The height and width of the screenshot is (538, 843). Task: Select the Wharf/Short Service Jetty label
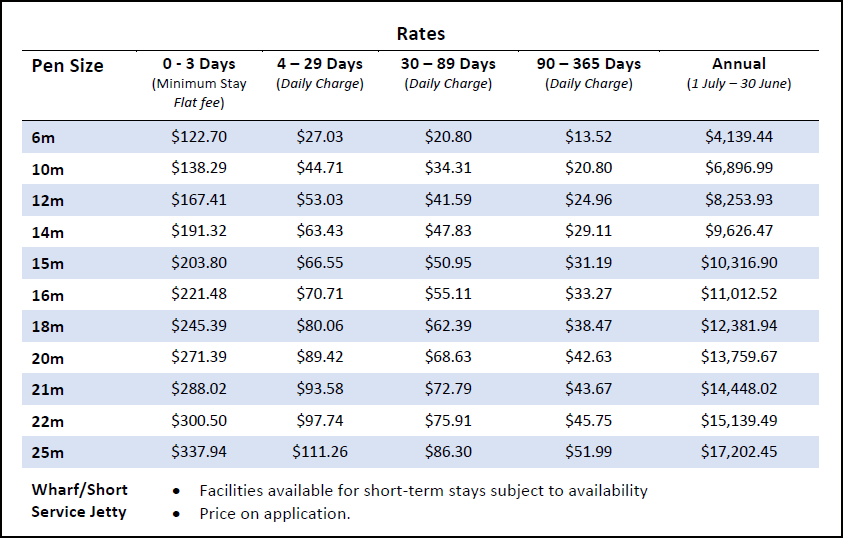tap(79, 502)
